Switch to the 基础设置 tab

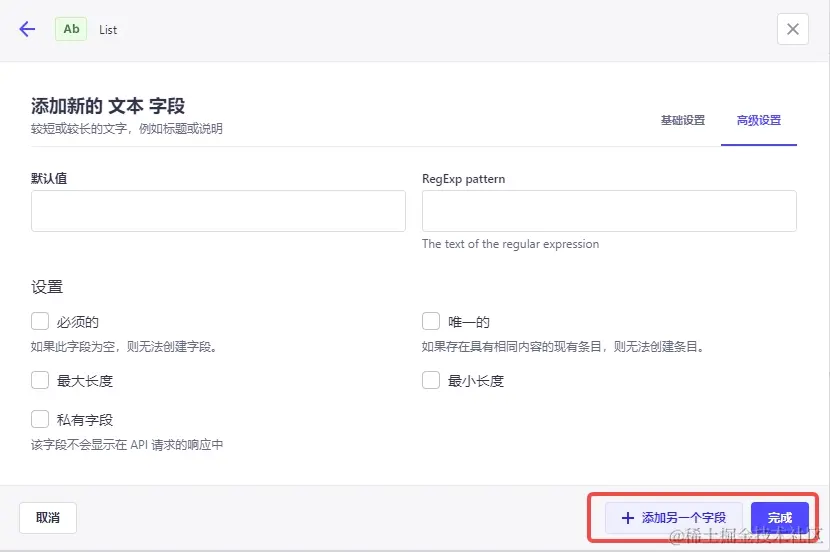[682, 120]
